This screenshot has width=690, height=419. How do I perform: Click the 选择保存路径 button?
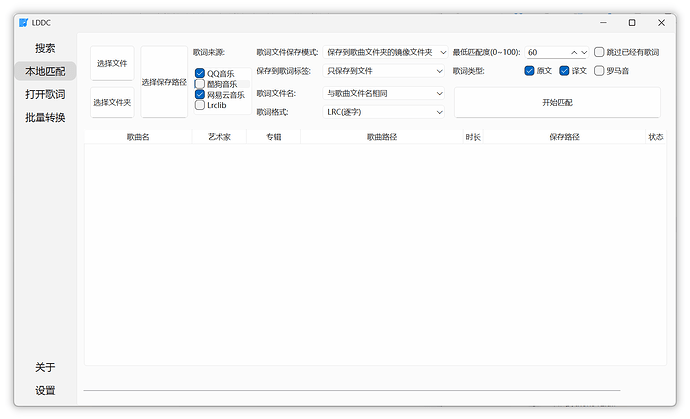[x=164, y=82]
